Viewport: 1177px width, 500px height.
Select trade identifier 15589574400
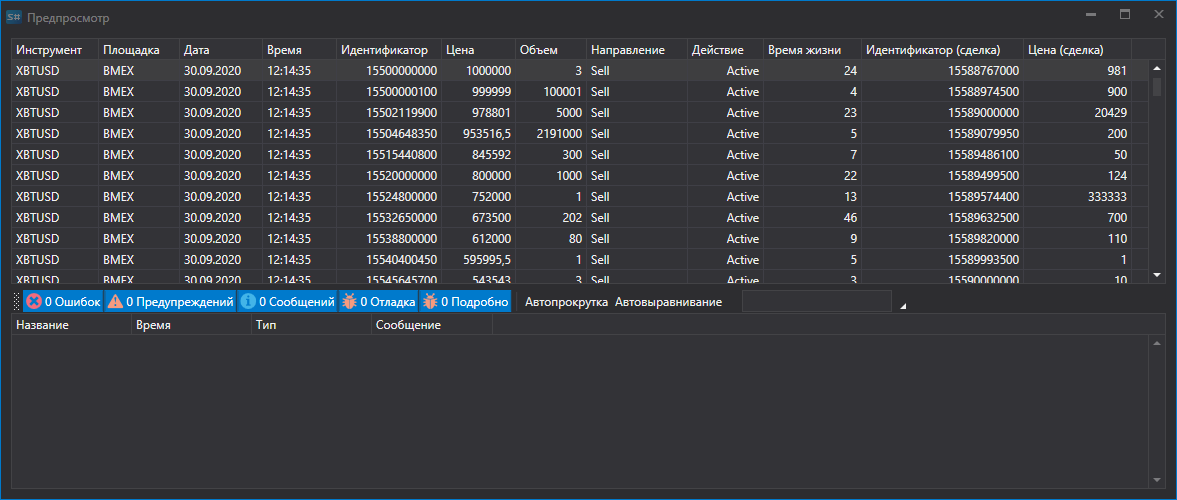tap(942, 197)
